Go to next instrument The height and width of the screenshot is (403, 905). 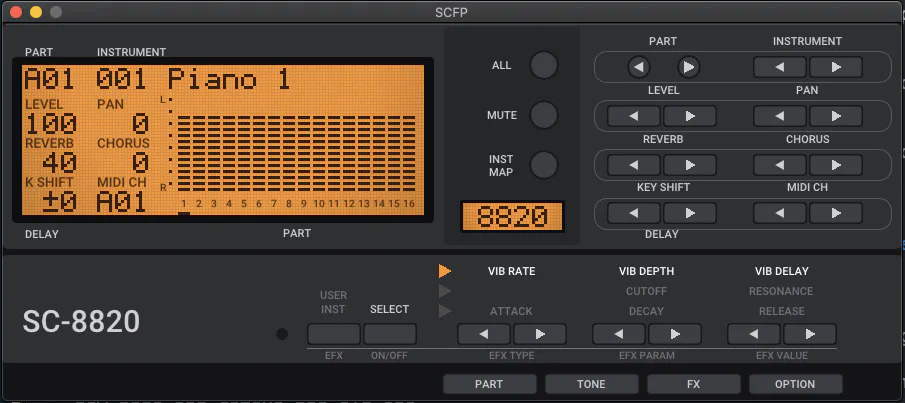(836, 67)
